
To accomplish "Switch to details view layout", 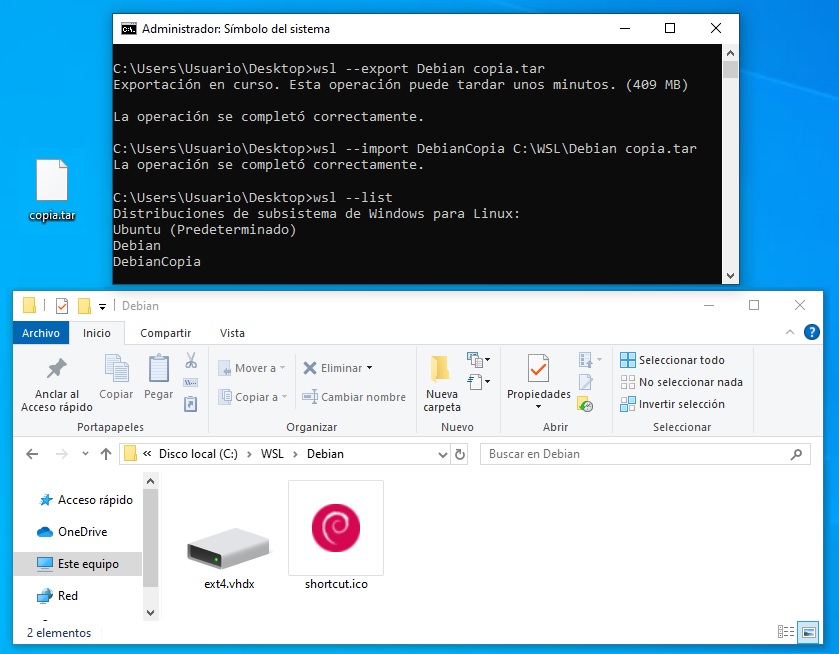I will (785, 632).
